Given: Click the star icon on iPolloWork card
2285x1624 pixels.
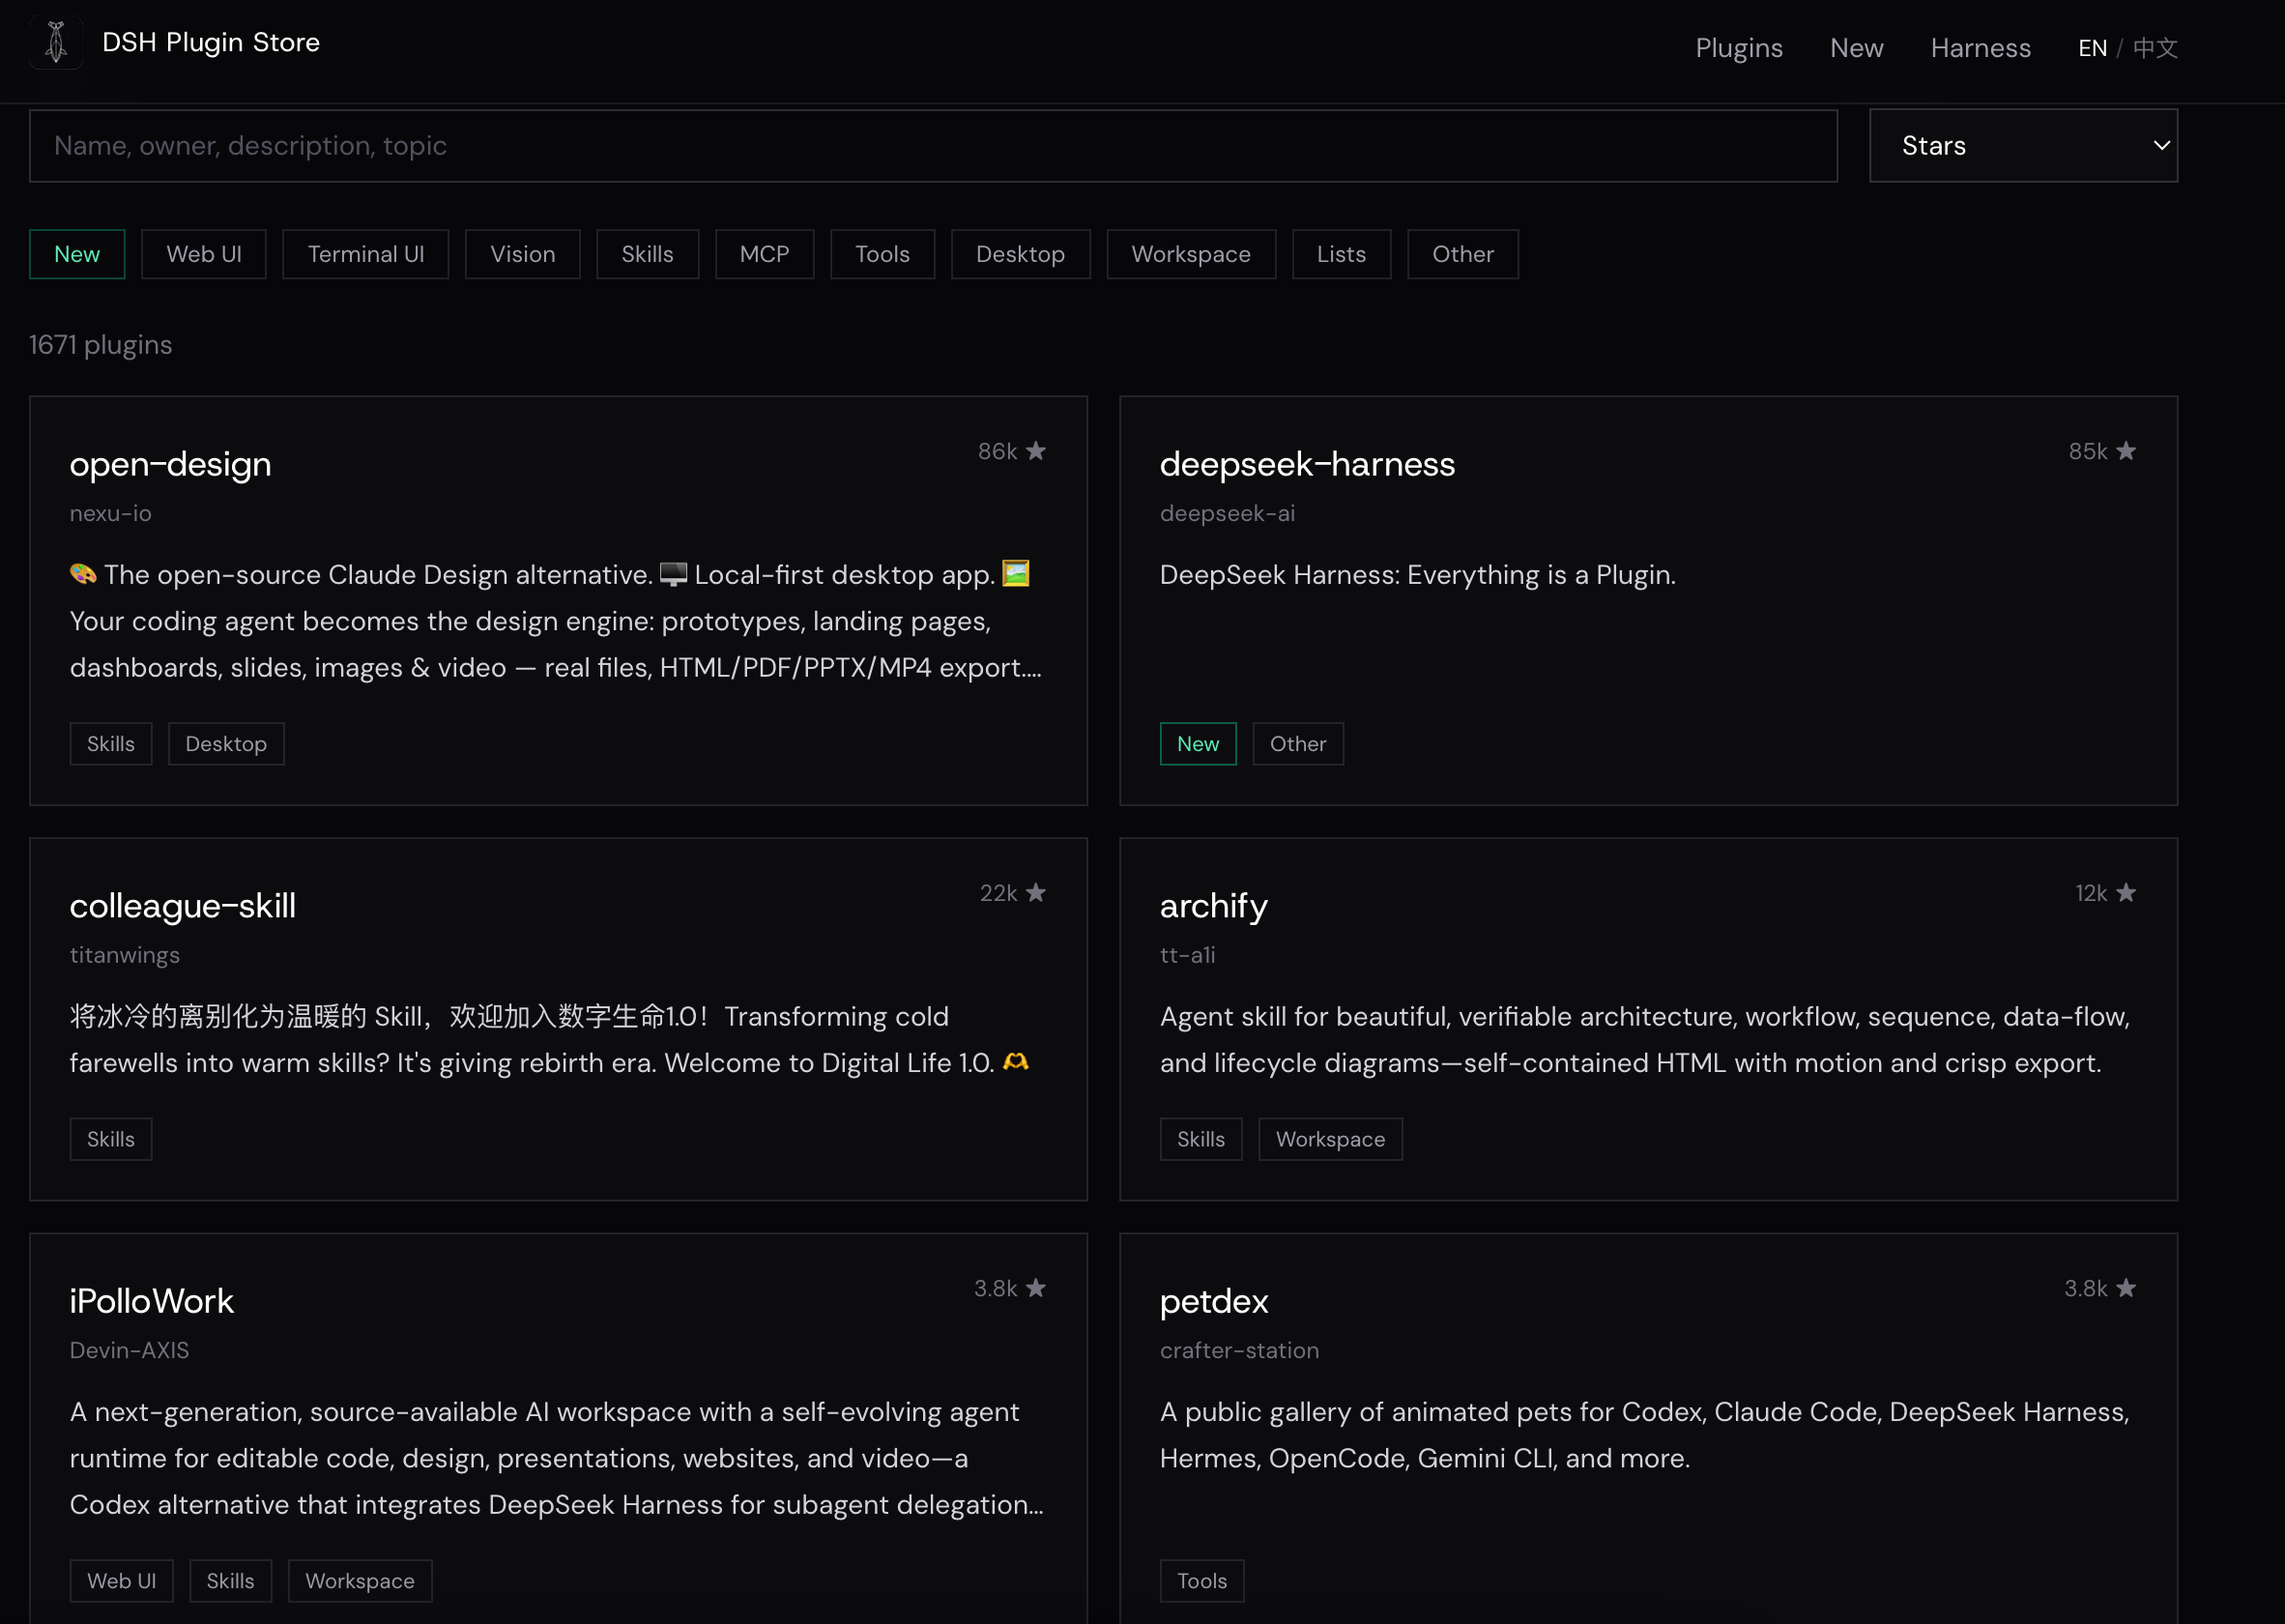Looking at the screenshot, I should tap(1036, 1288).
